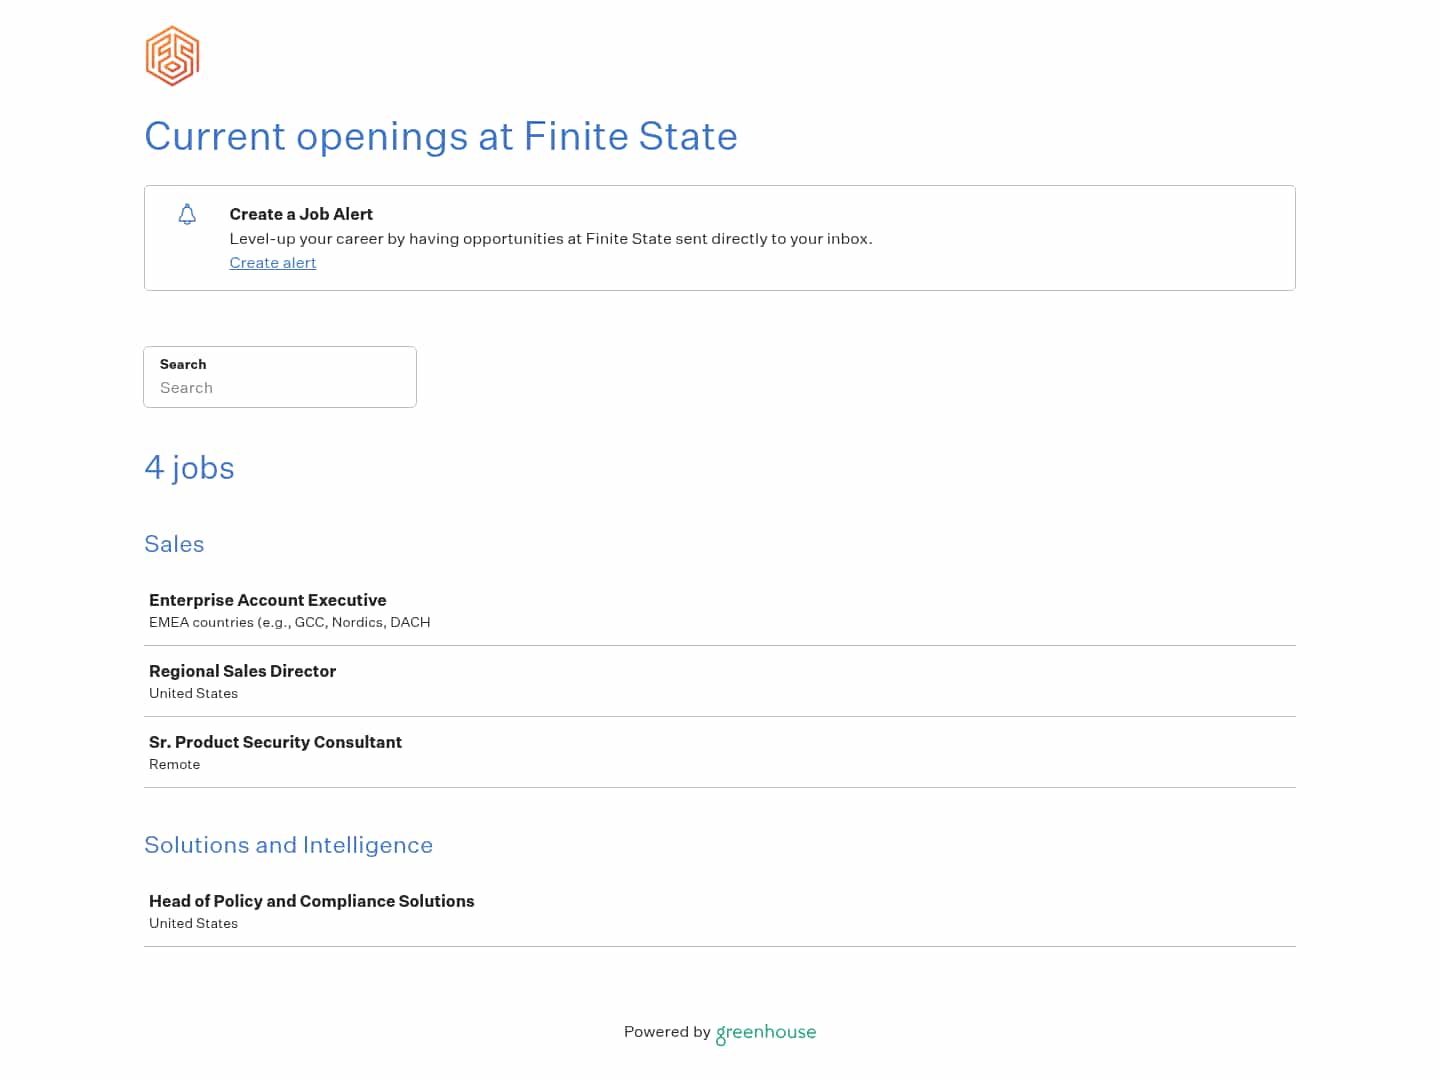Select the Solutions and Intelligence section header
Viewport: 1440px width, 1080px height.
click(x=288, y=845)
